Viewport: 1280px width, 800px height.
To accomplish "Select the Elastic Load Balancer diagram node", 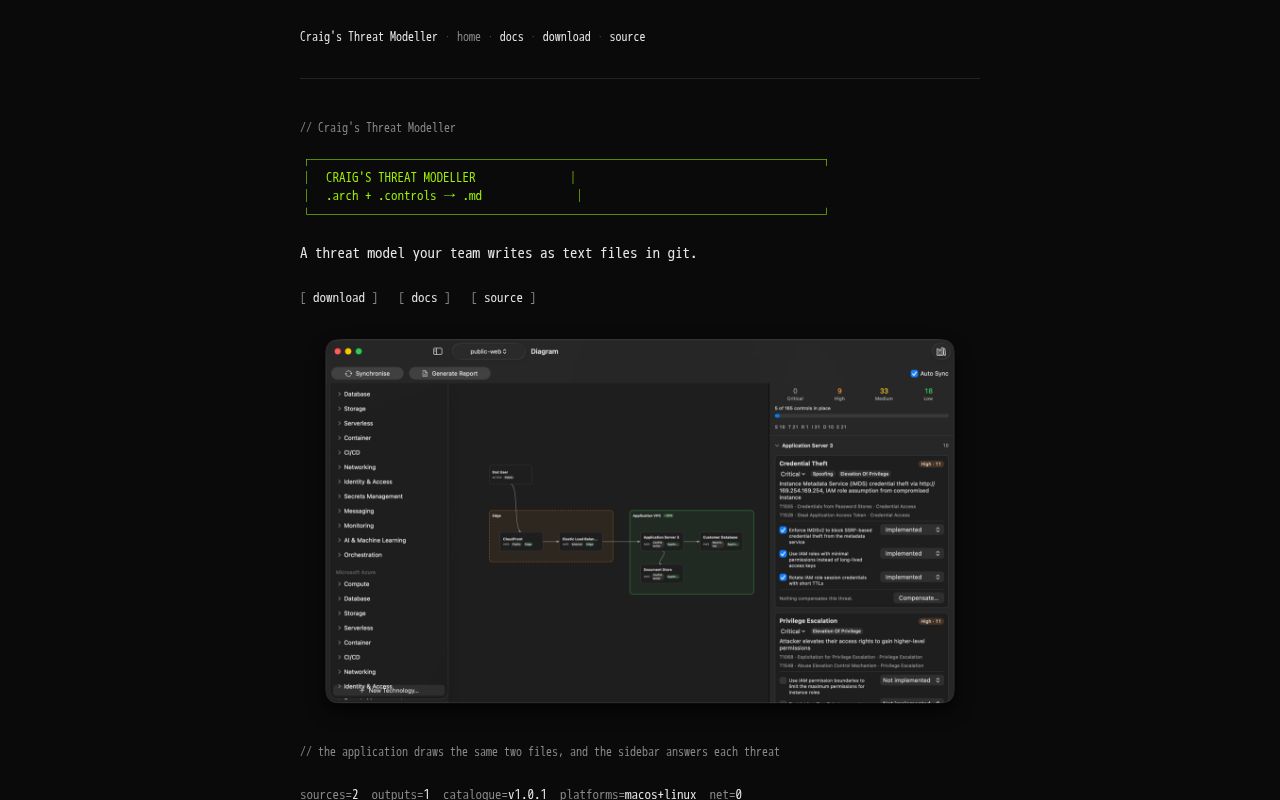I will (580, 541).
